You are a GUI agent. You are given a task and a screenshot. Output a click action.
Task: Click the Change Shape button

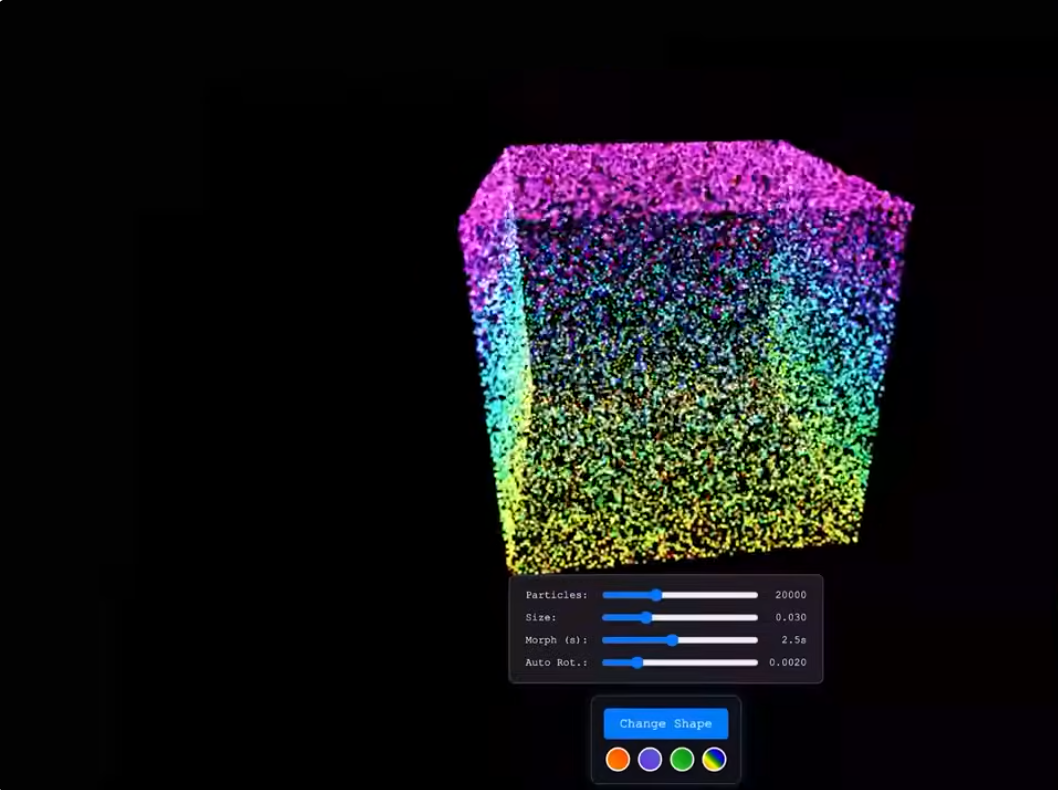pos(665,723)
